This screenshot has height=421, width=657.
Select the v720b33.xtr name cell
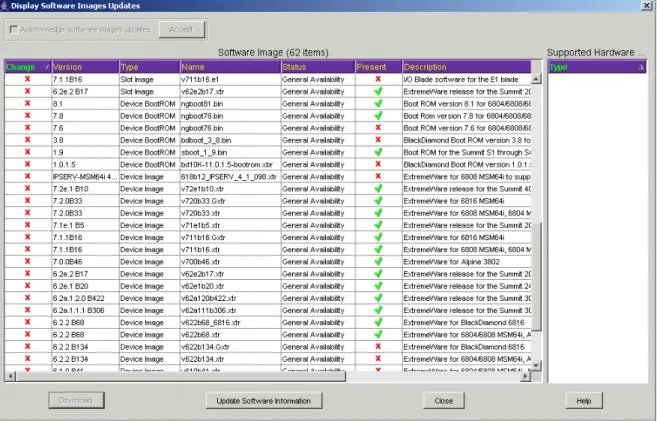click(230, 213)
